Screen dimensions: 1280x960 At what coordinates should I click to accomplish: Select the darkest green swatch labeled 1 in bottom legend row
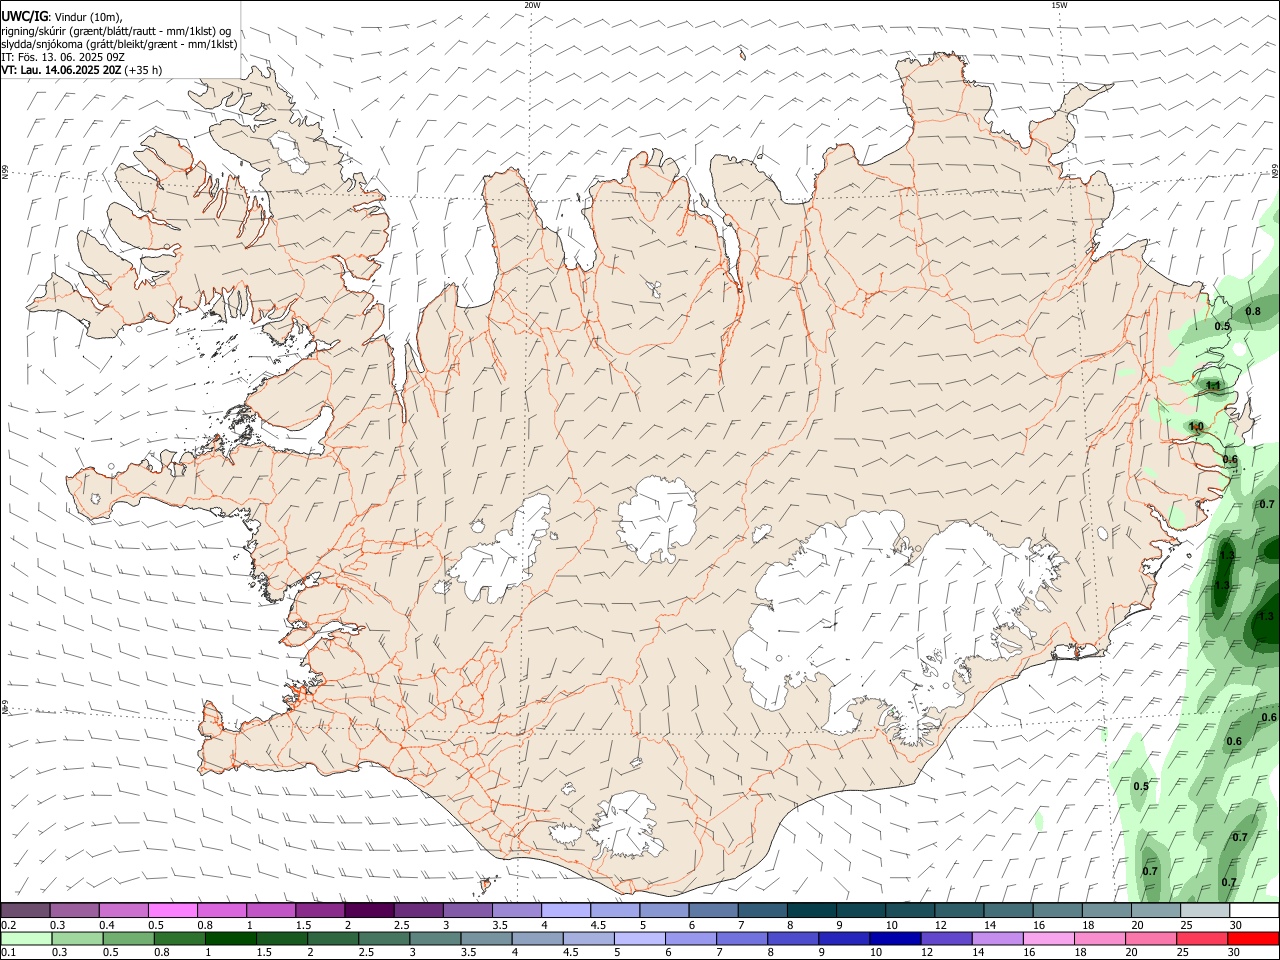tap(230, 939)
